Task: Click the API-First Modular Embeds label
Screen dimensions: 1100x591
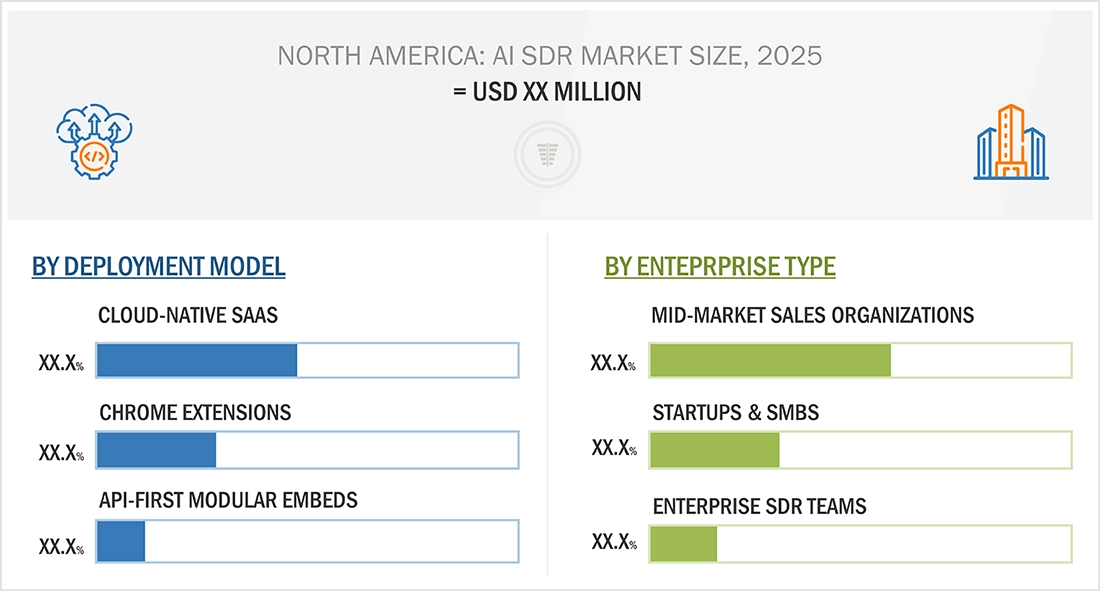Action: pyautogui.click(x=228, y=499)
